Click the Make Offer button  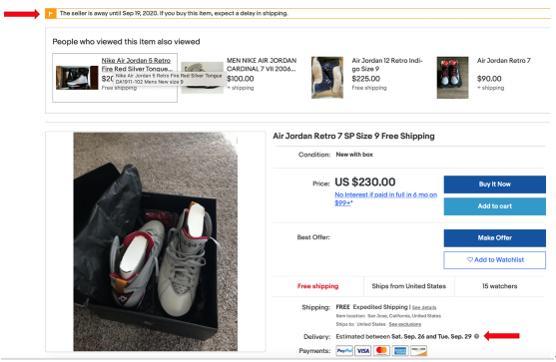tap(495, 238)
